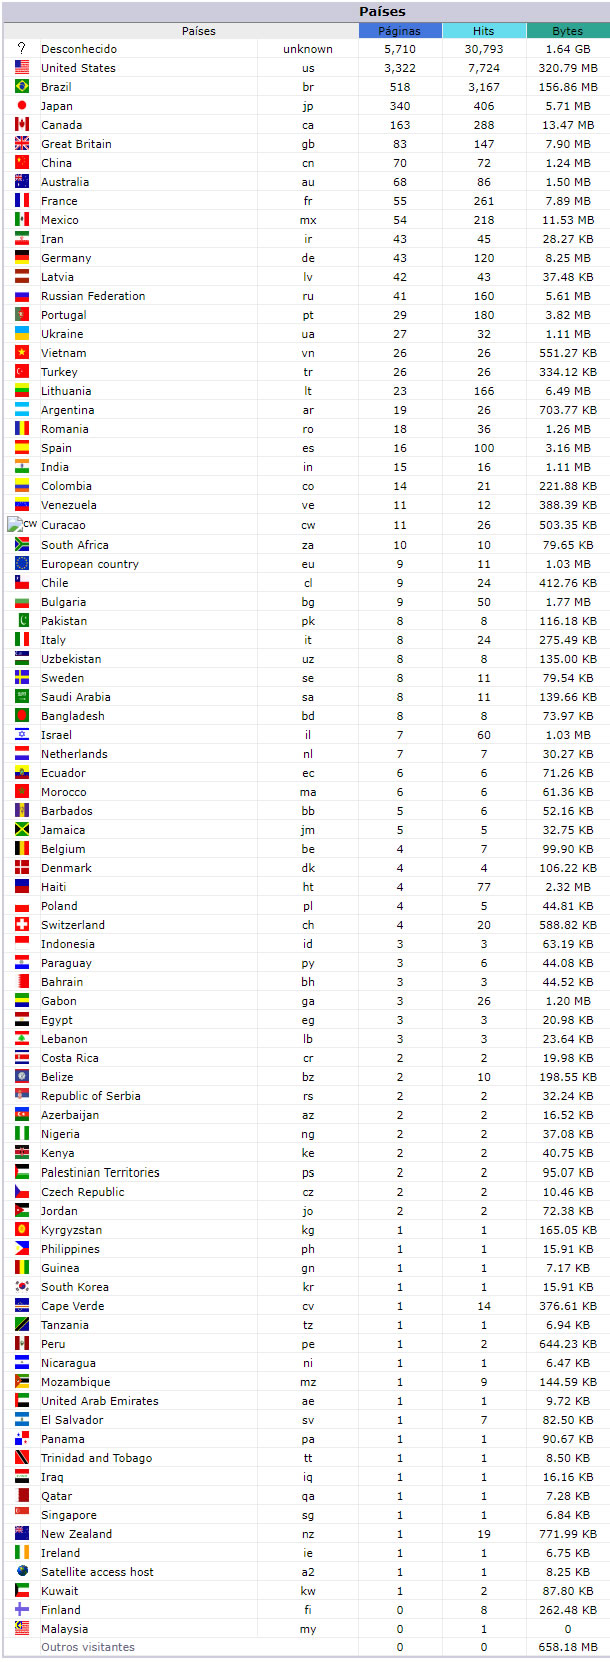Image resolution: width=610 pixels, height=1662 pixels.
Task: Click the Russian Federation country name
Action: 93,296
